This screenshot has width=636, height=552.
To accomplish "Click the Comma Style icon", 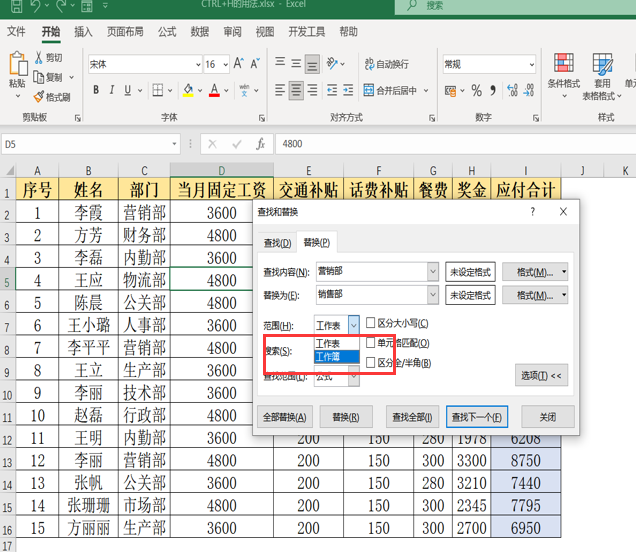I will (493, 90).
